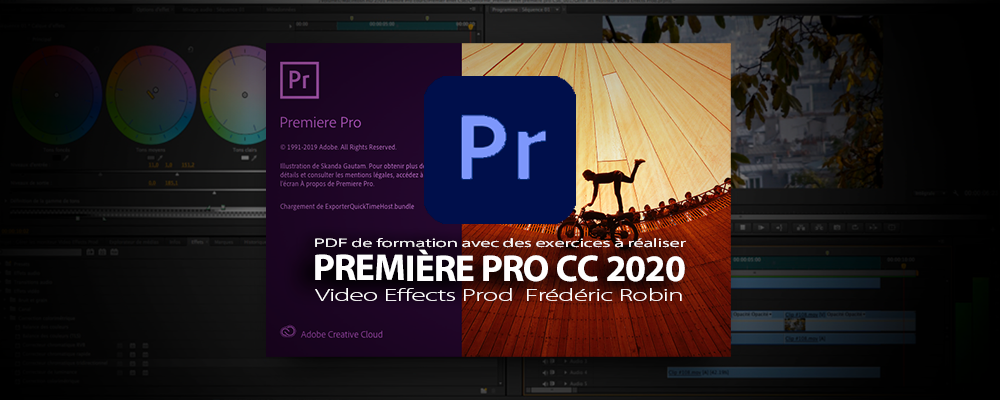The width and height of the screenshot is (1000, 400).
Task: Click the purple Pr logo on splash
Action: 299,80
